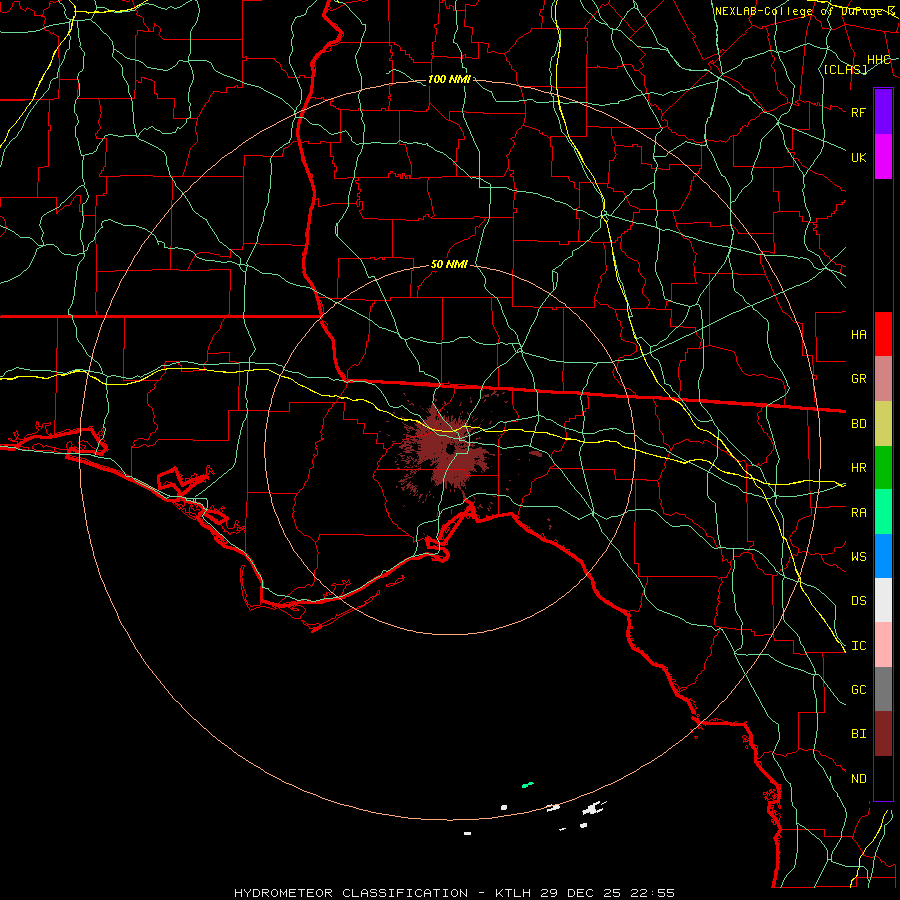The height and width of the screenshot is (900, 900).
Task: Click the "100 NMI" range ring label
Action: pos(449,79)
